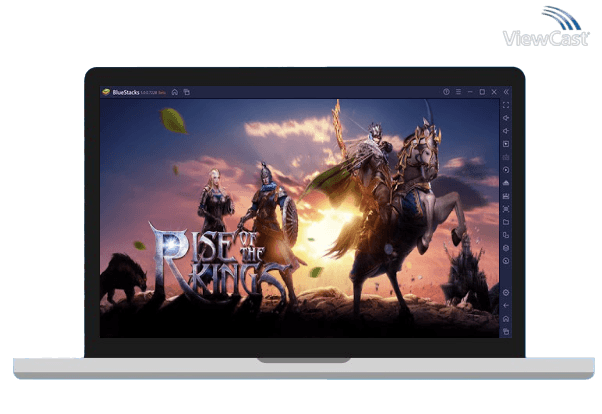Open the media folder icon
The height and width of the screenshot is (414, 602).
click(x=506, y=222)
